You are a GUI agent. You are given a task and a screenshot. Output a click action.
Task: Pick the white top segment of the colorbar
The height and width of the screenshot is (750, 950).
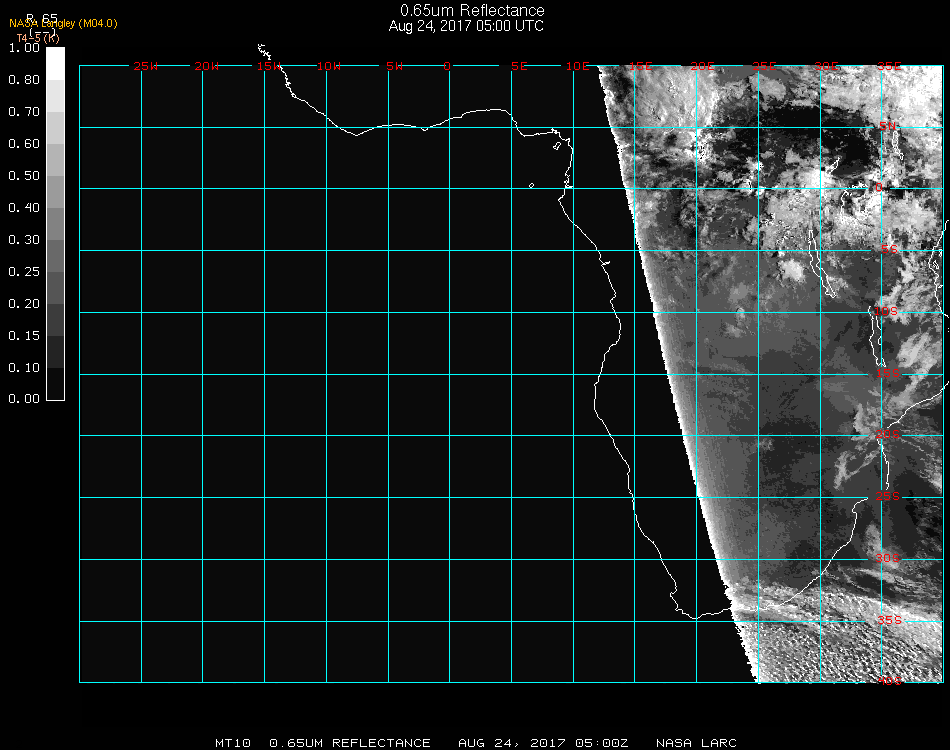point(55,64)
